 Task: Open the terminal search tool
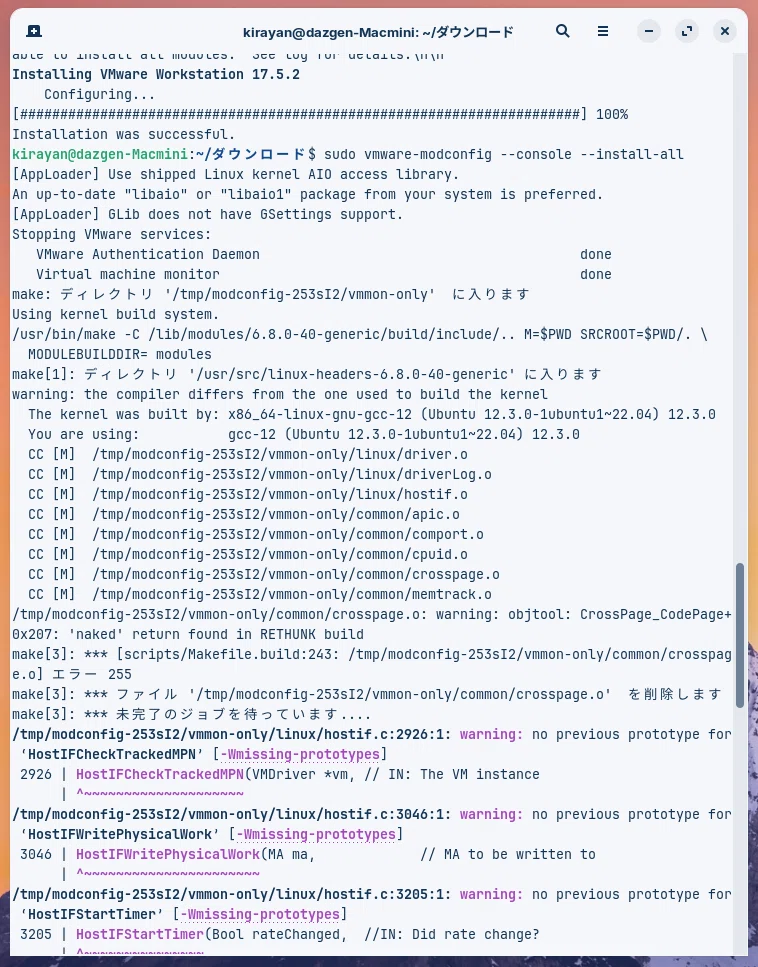(x=562, y=31)
